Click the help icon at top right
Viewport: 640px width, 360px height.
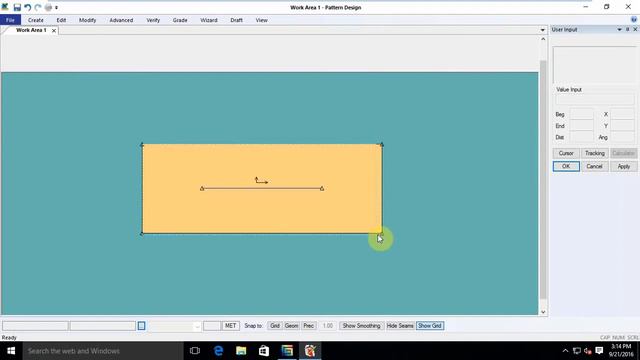point(634,20)
